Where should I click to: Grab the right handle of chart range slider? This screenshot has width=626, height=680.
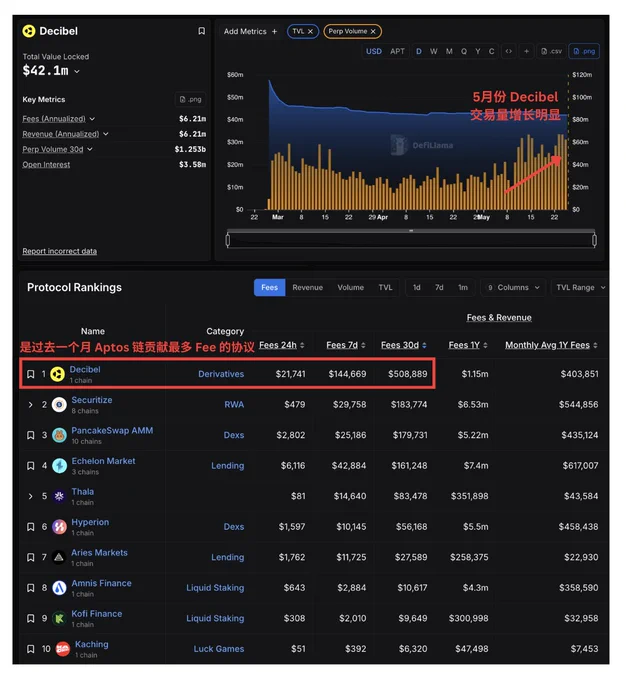tap(594, 240)
